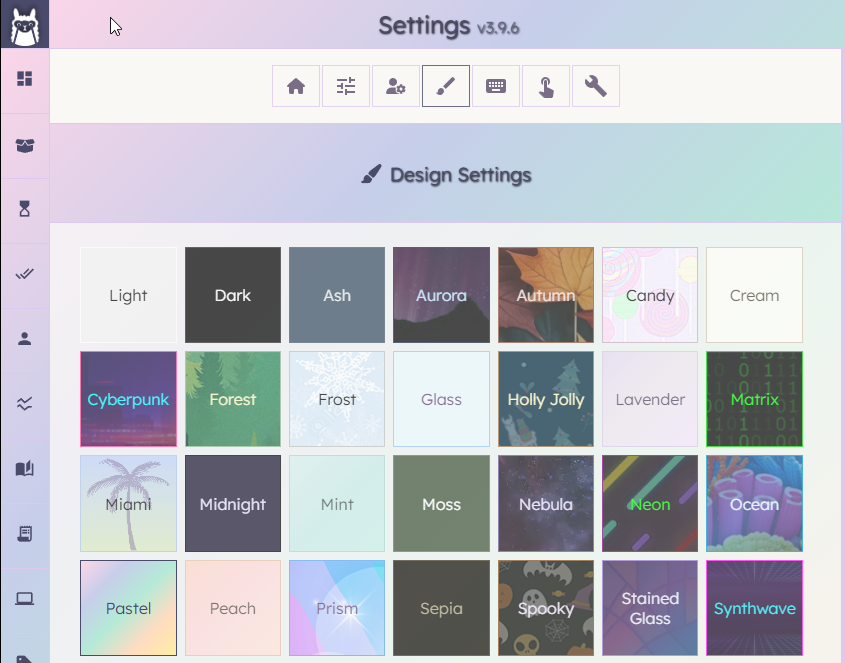
Task: Select the Synthwave theme
Action: pos(754,607)
